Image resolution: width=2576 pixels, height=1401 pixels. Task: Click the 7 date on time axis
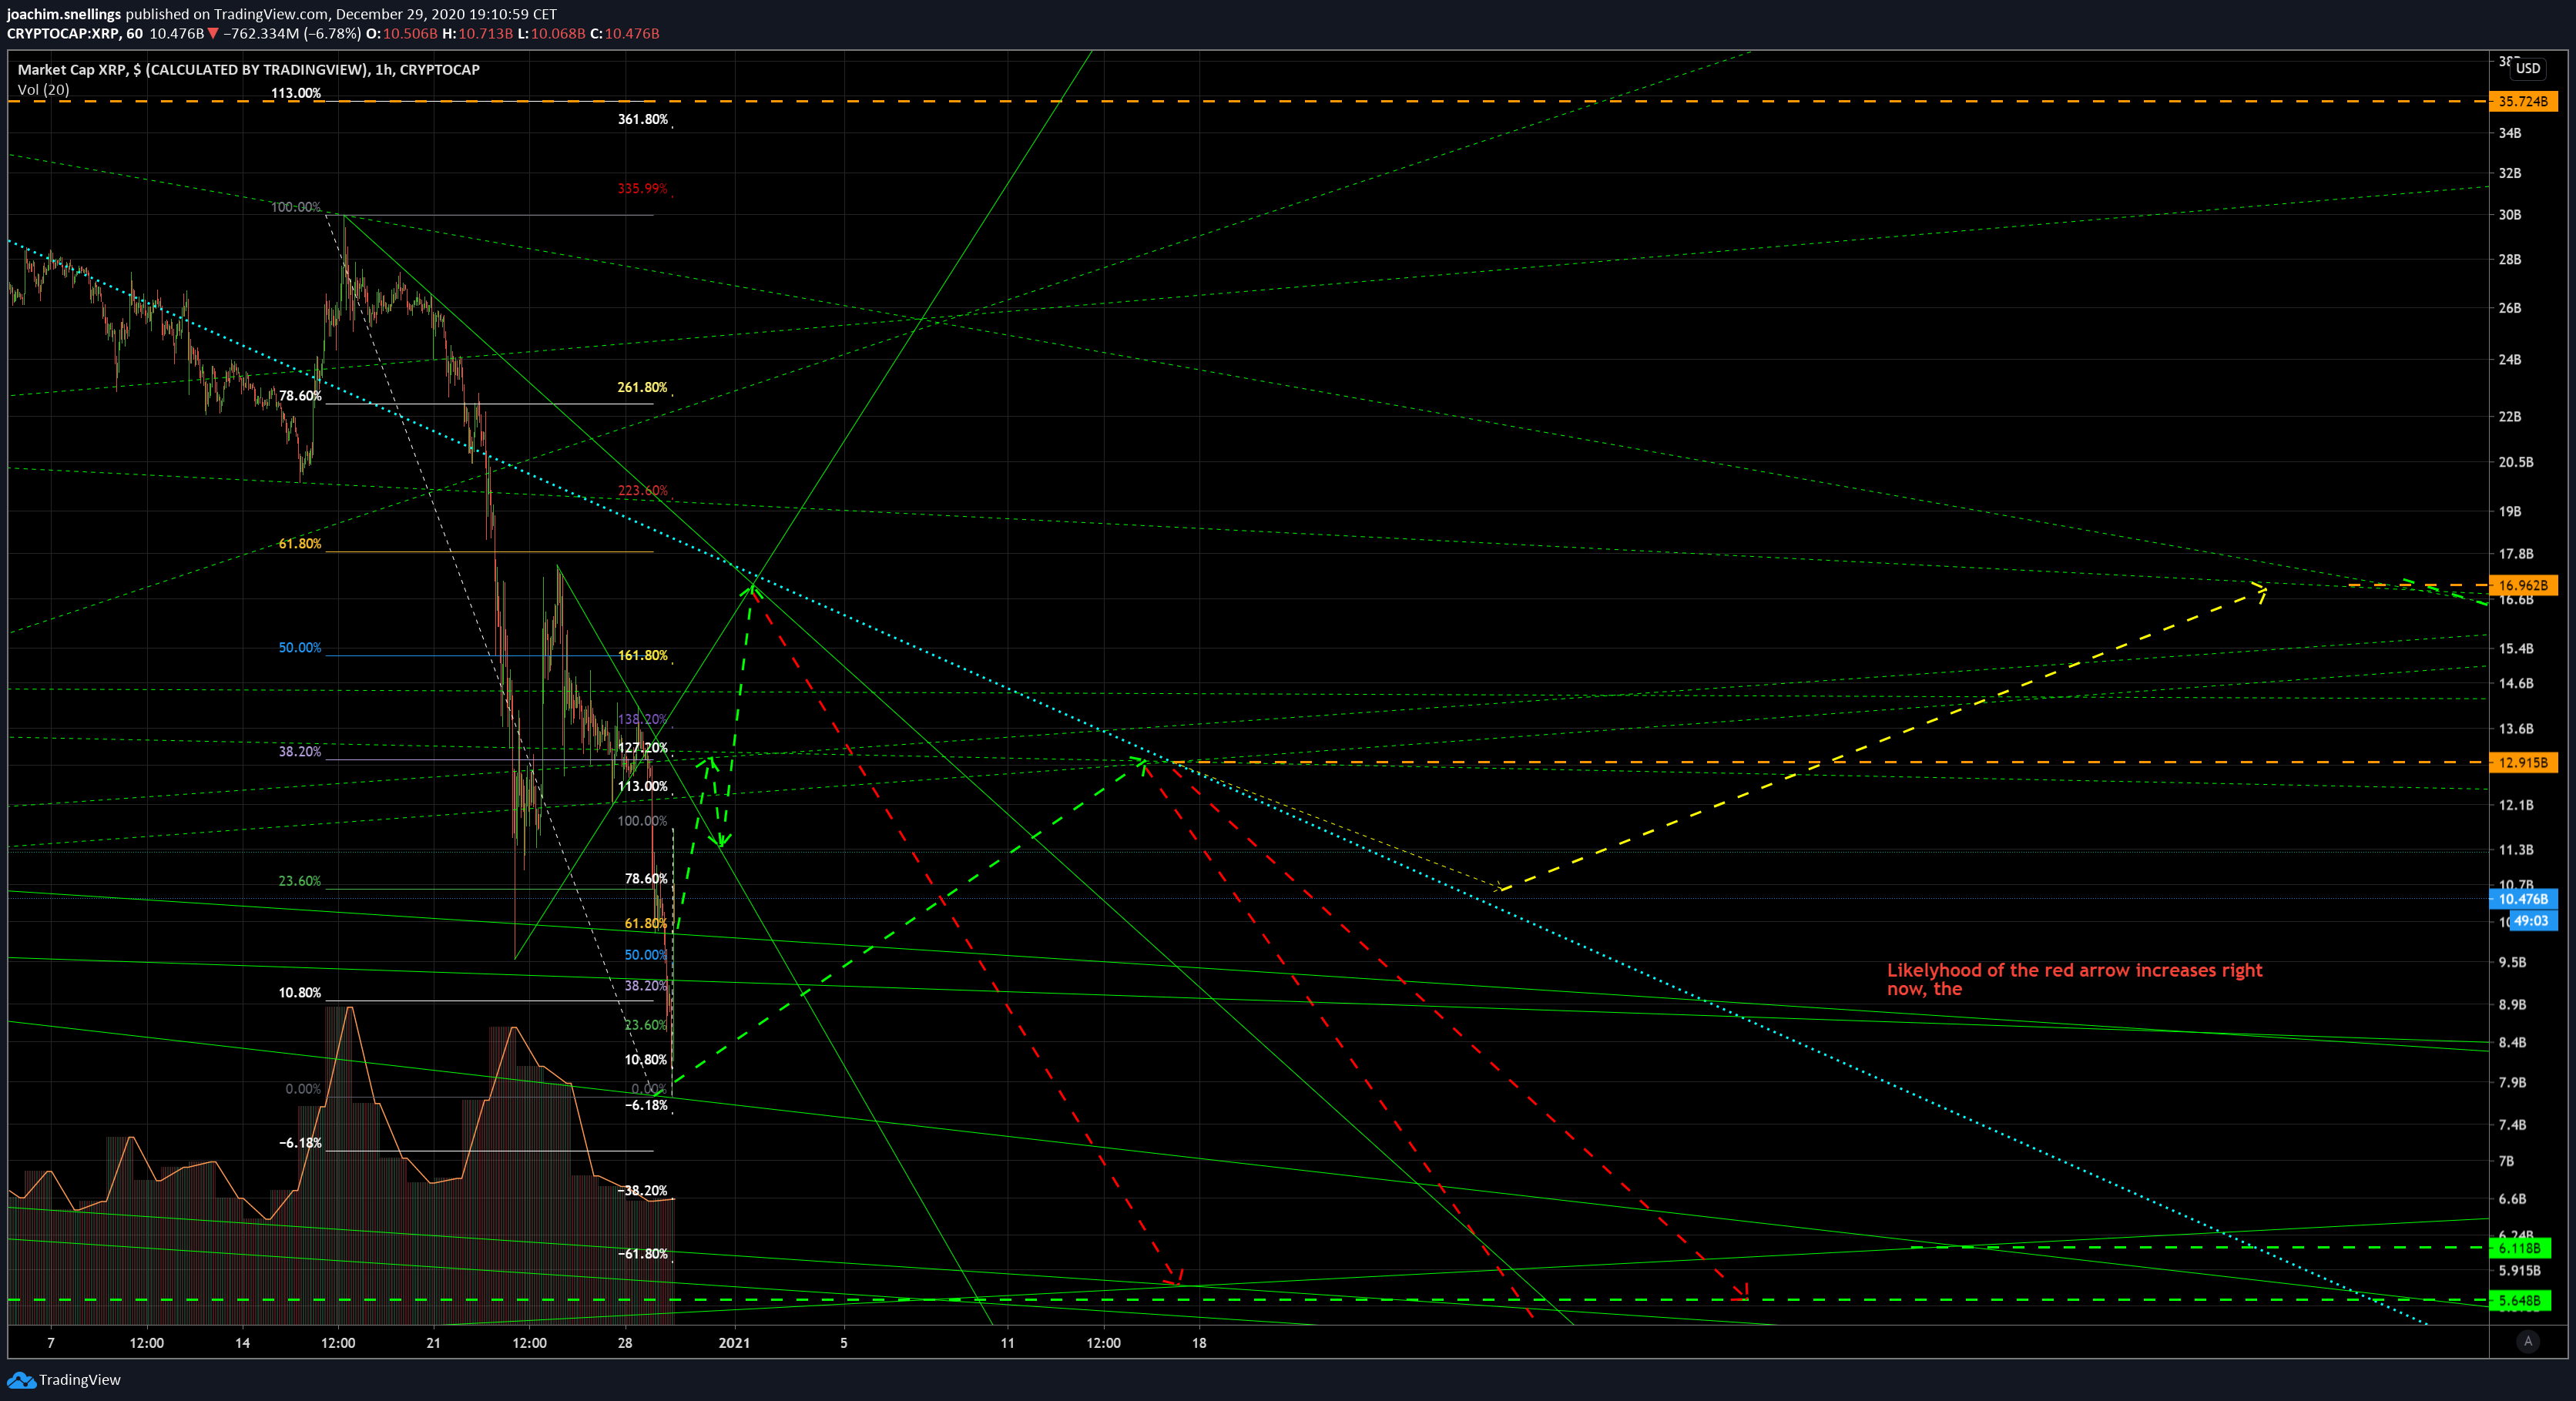(51, 1342)
